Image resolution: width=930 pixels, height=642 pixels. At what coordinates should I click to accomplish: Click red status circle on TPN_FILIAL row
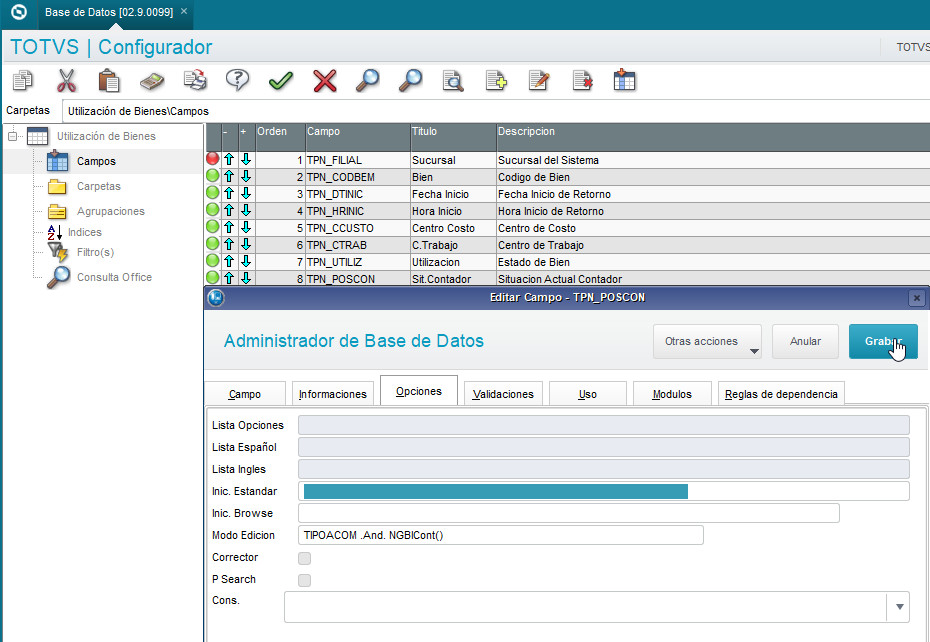tap(212, 158)
